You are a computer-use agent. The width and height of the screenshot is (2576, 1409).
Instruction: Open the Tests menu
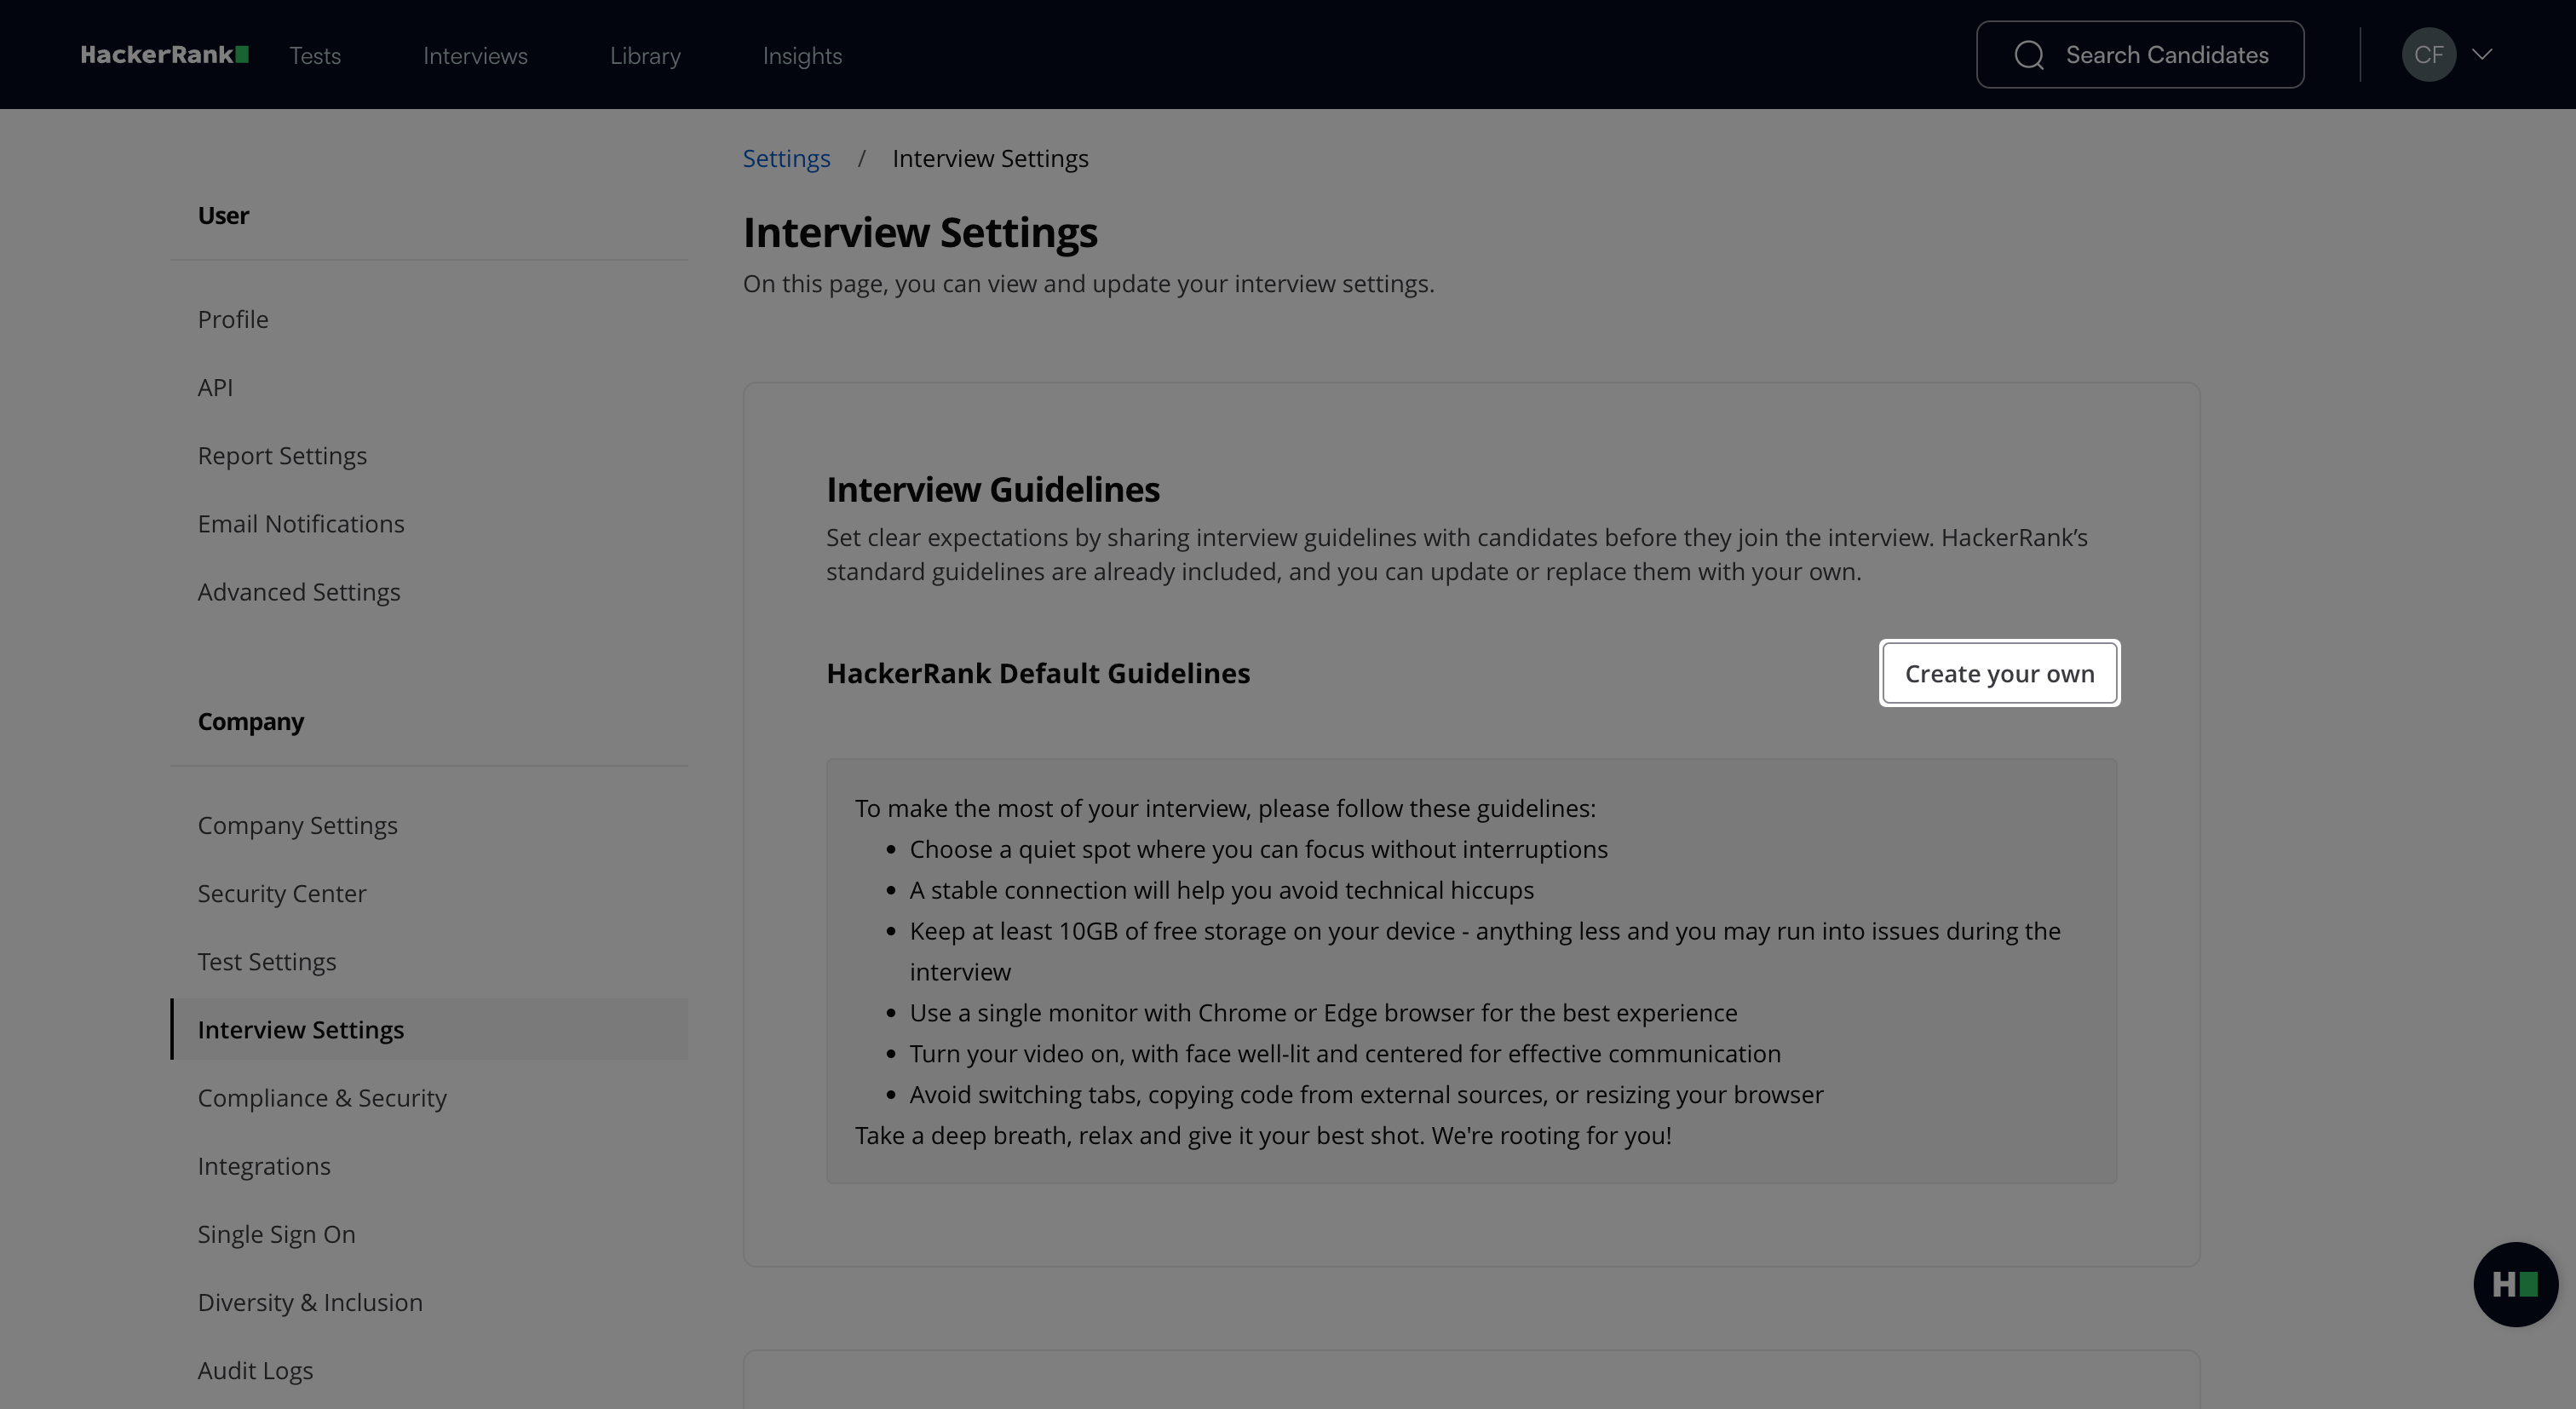click(315, 56)
